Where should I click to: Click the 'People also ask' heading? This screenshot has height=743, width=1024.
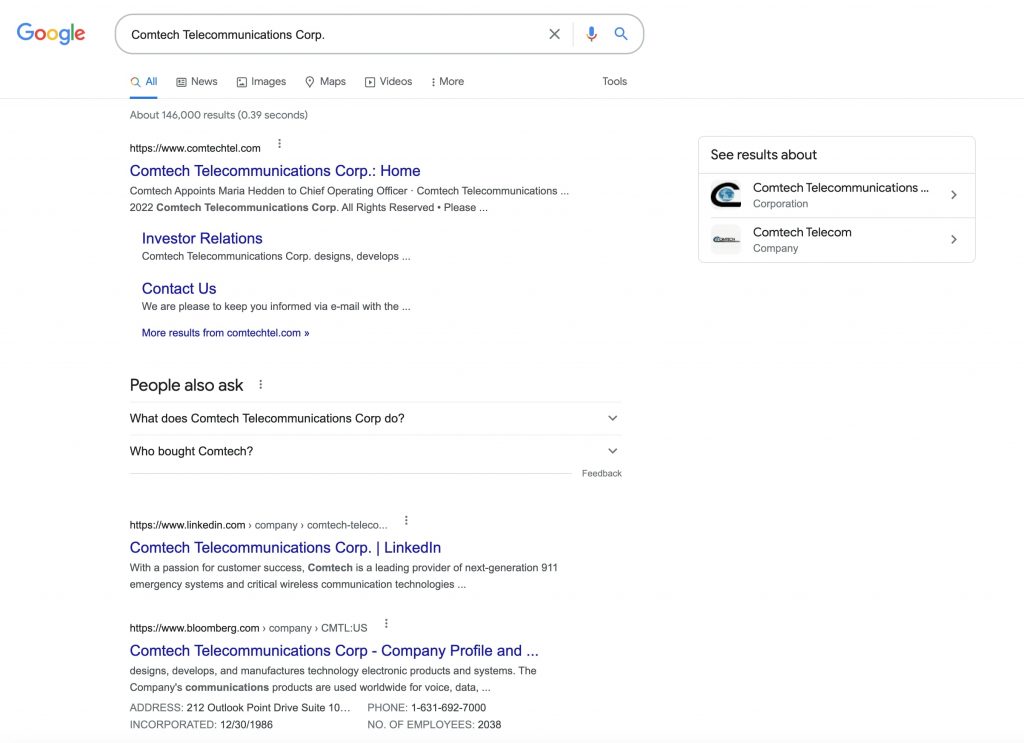click(186, 385)
